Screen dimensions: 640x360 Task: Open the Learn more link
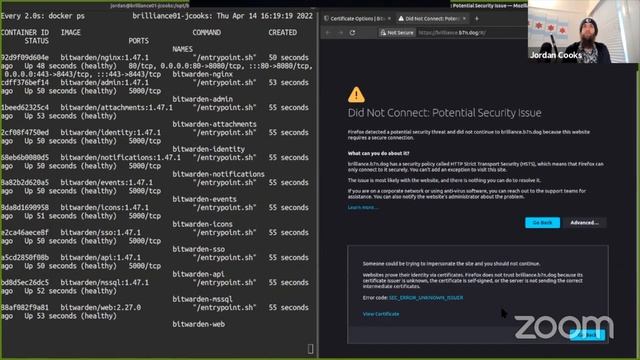pyautogui.click(x=362, y=207)
